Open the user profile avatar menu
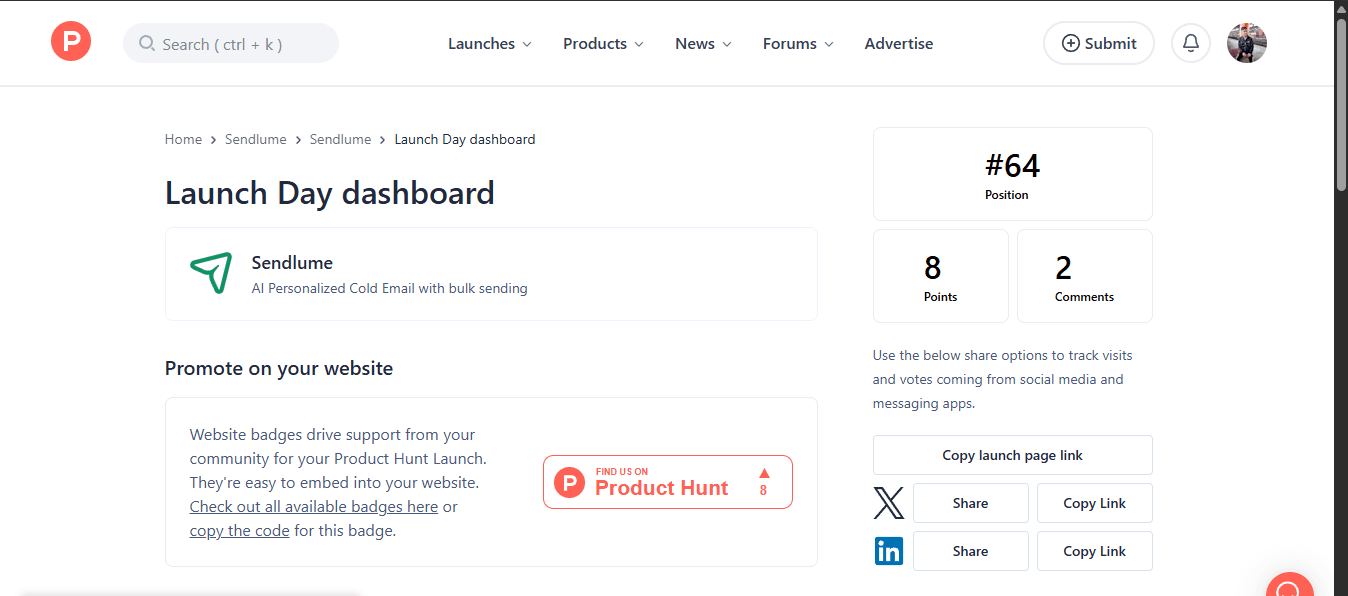Viewport: 1348px width, 596px height. tap(1246, 43)
